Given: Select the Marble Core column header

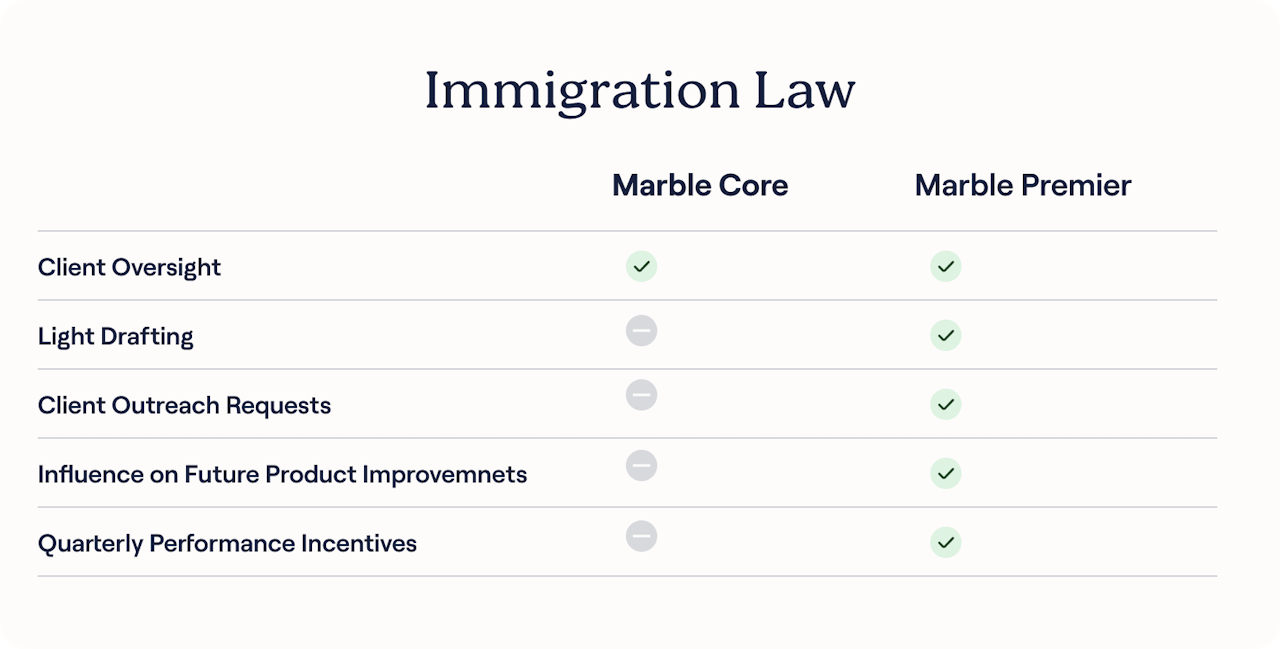Looking at the screenshot, I should point(700,186).
